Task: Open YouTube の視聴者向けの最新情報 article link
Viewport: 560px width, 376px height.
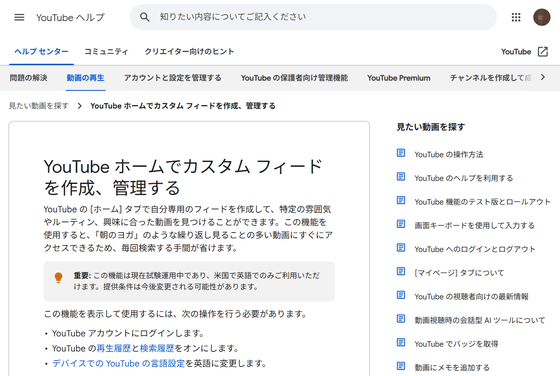Action: (471, 296)
